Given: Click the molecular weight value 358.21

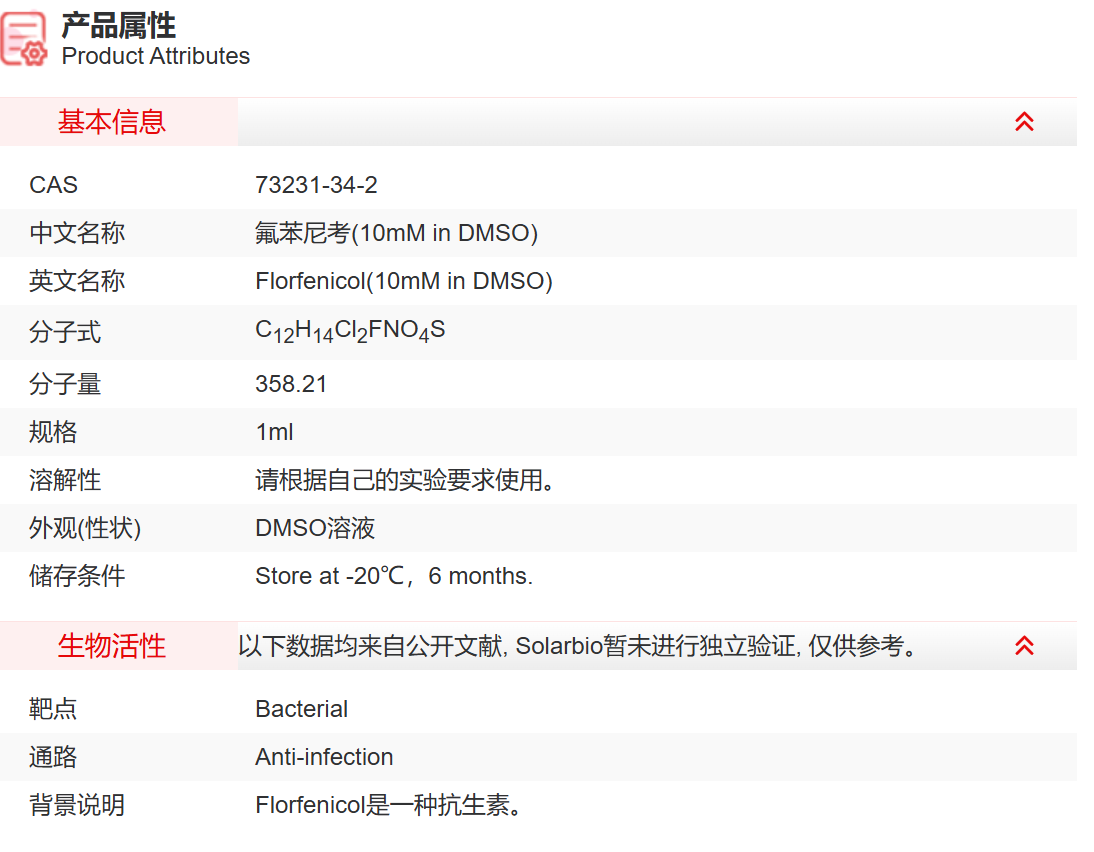Looking at the screenshot, I should point(291,384).
